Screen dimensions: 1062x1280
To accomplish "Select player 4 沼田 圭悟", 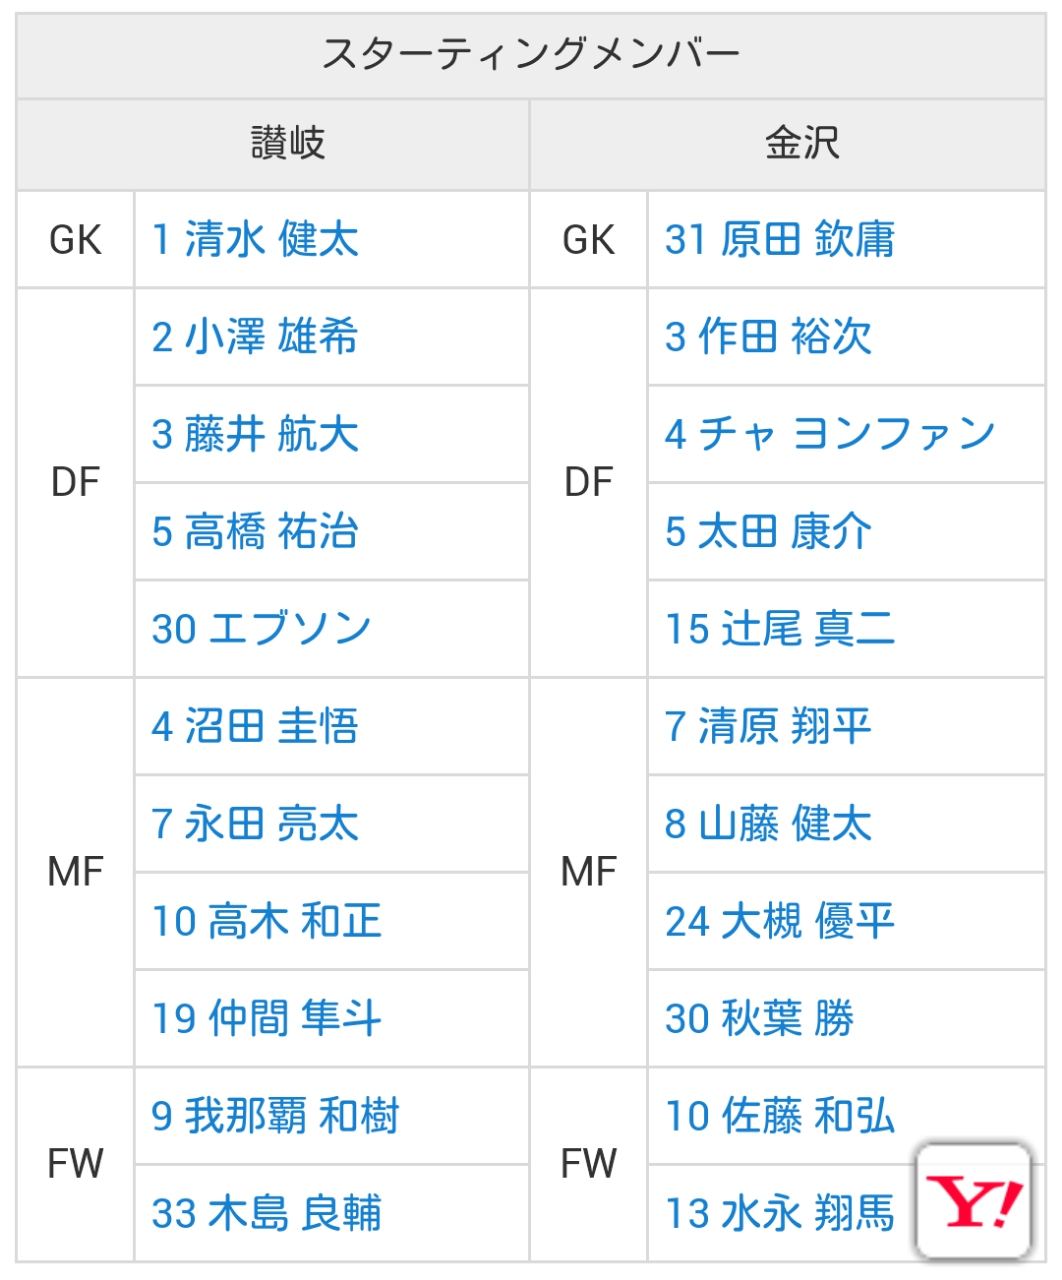I will pos(255,726).
